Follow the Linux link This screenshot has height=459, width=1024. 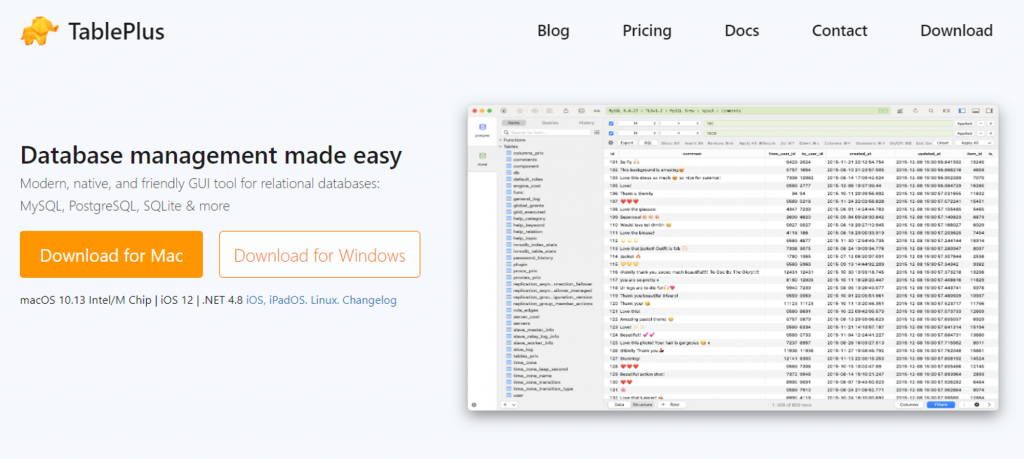[325, 300]
